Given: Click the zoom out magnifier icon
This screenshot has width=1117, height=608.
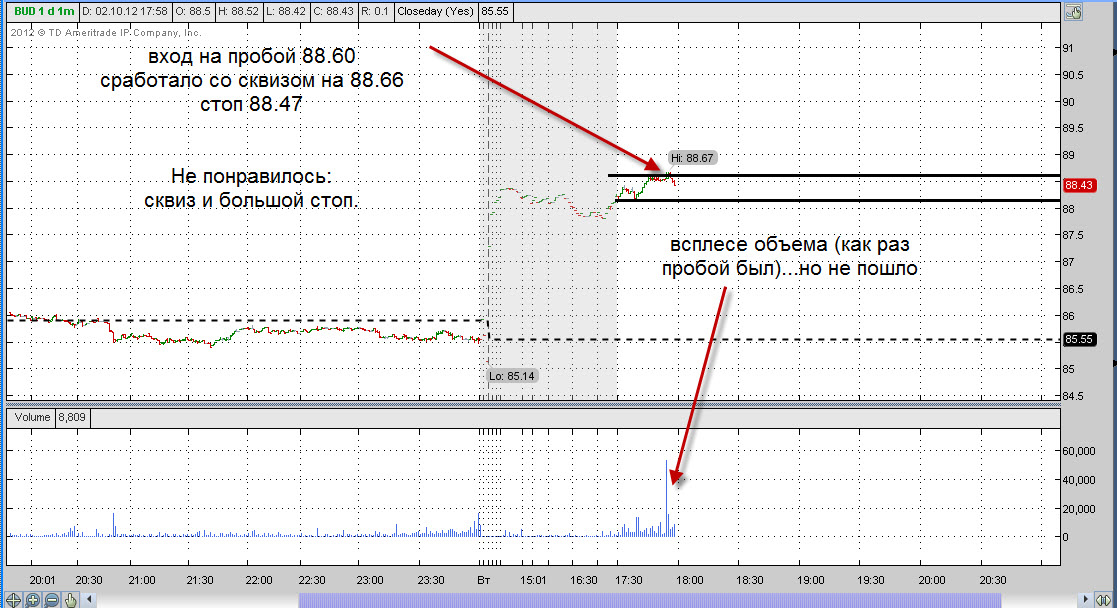Looking at the screenshot, I should 52,600.
